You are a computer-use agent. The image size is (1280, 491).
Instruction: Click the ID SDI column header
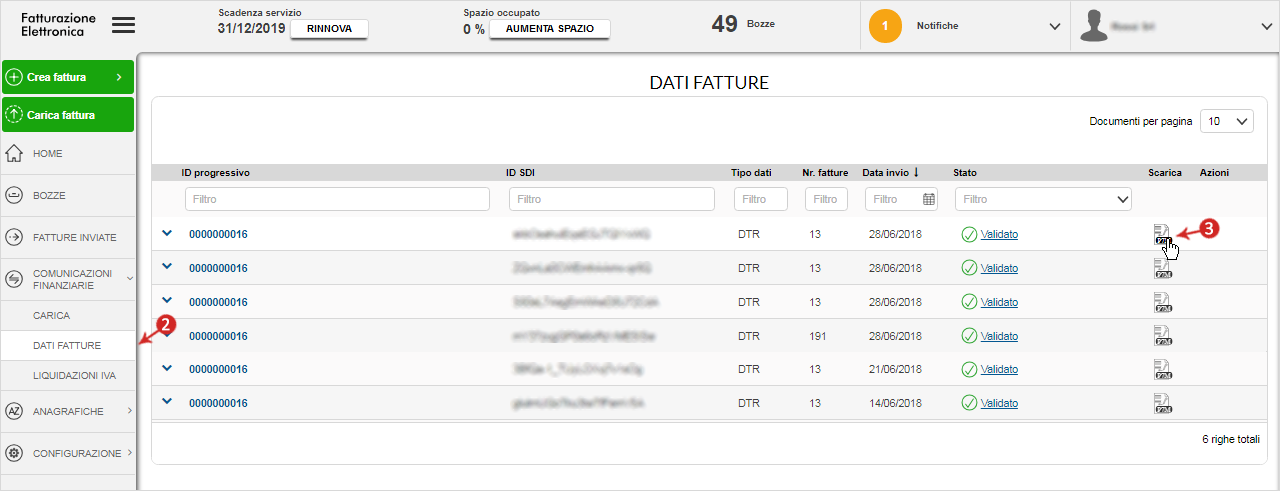[521, 173]
